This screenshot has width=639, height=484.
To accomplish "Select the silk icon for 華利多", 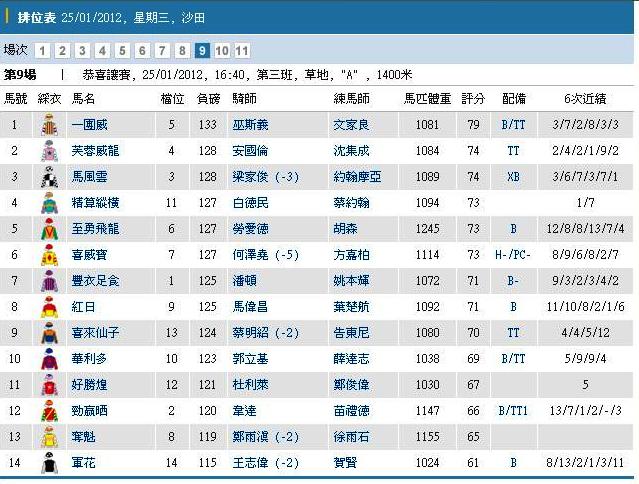I will click(x=48, y=359).
